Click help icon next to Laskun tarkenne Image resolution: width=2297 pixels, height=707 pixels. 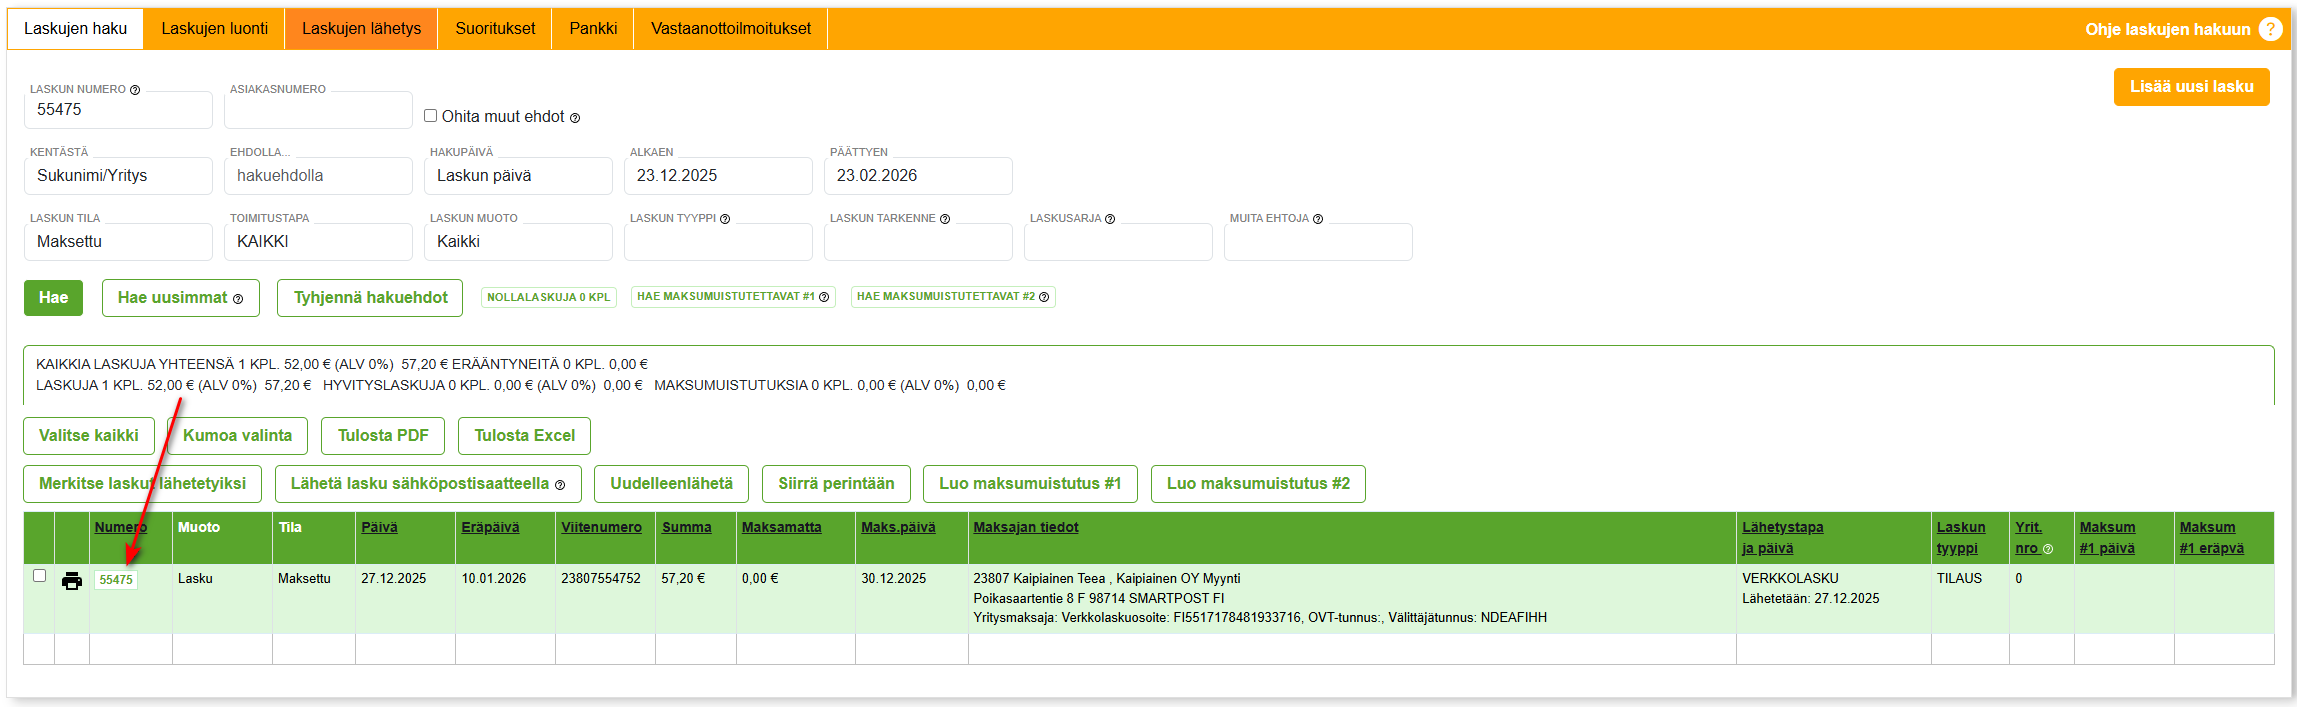point(944,219)
